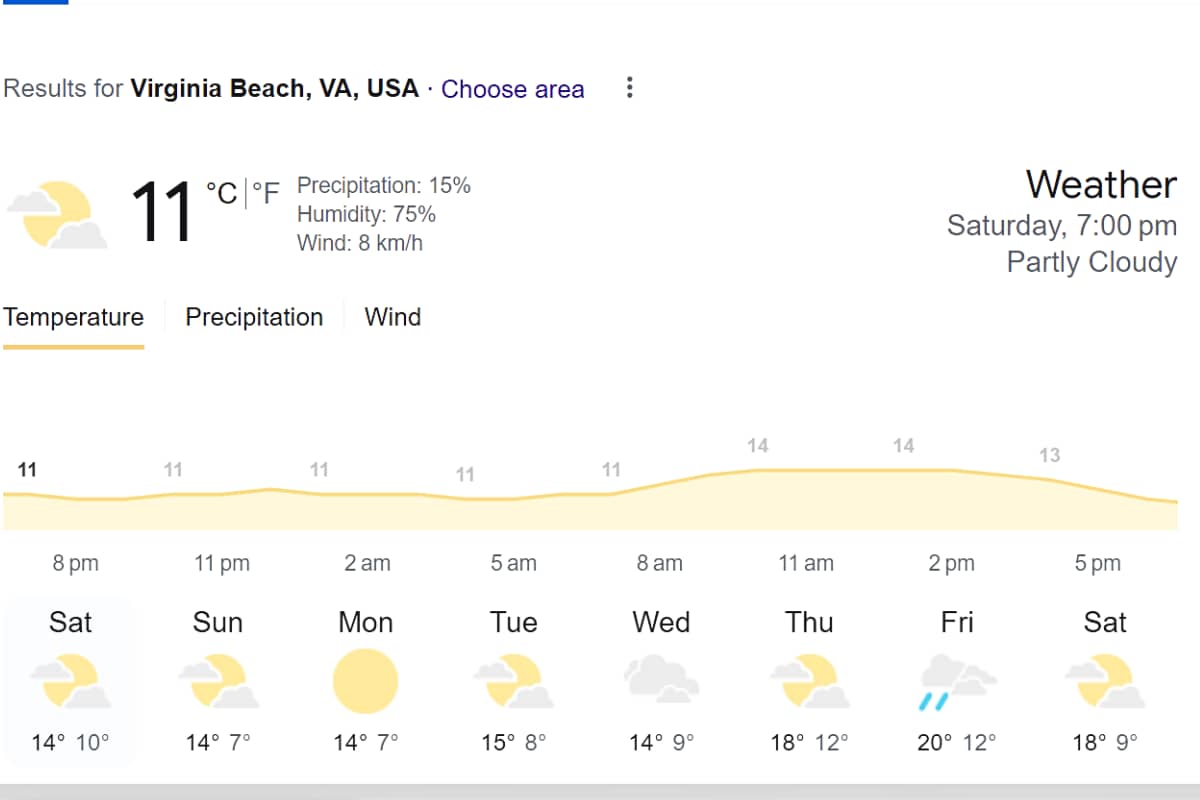
Task: Select the sunny Monday forecast icon
Action: [365, 681]
